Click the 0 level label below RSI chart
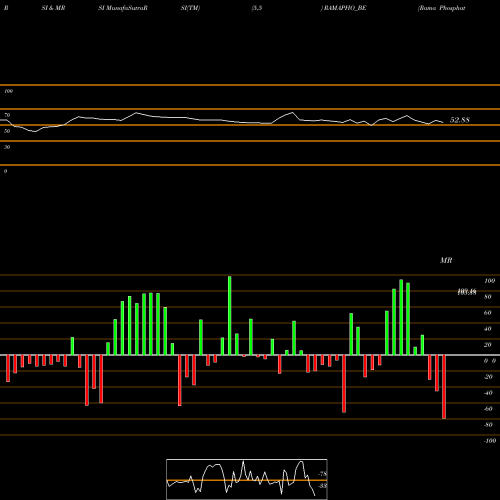Image resolution: width=500 pixels, height=500 pixels. (5, 171)
